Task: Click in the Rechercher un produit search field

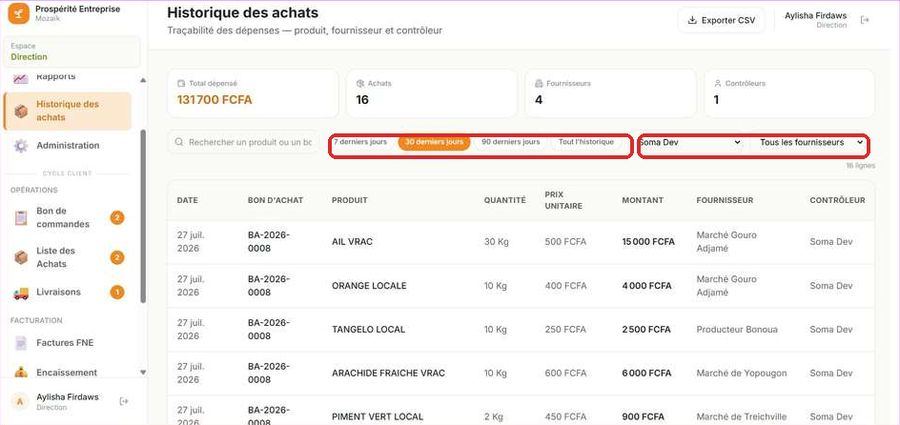Action: tap(243, 142)
